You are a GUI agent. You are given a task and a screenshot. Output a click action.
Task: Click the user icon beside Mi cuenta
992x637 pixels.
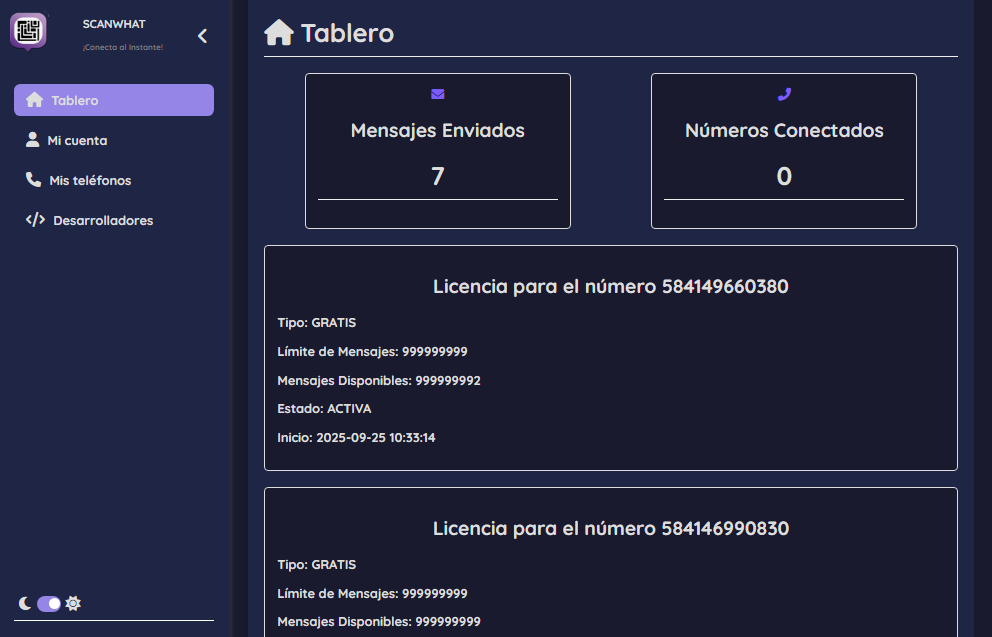click(x=33, y=140)
